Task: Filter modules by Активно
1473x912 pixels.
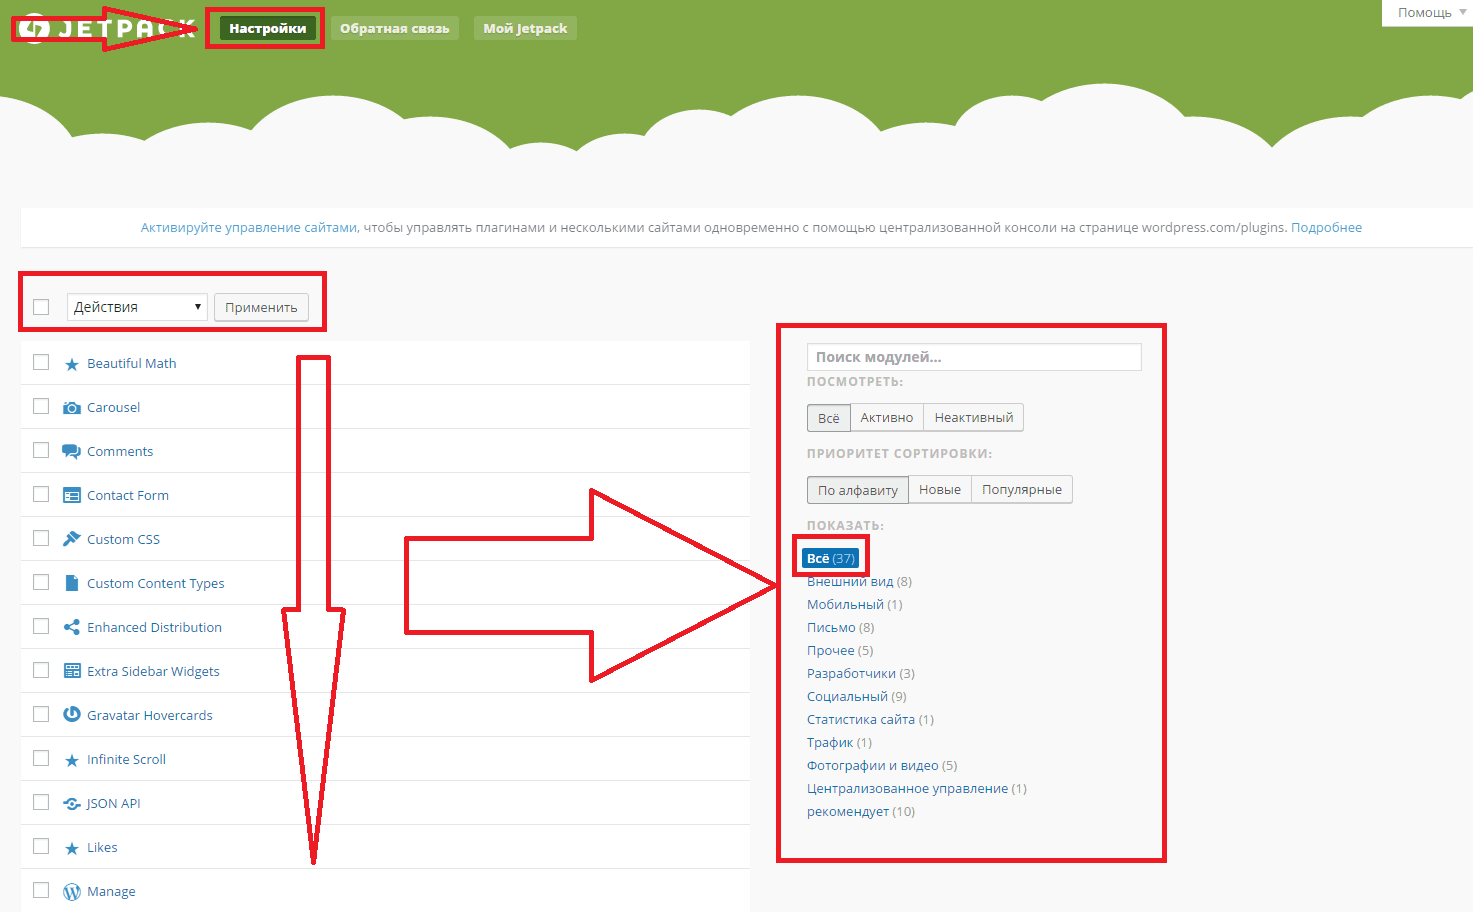Action: (x=887, y=418)
